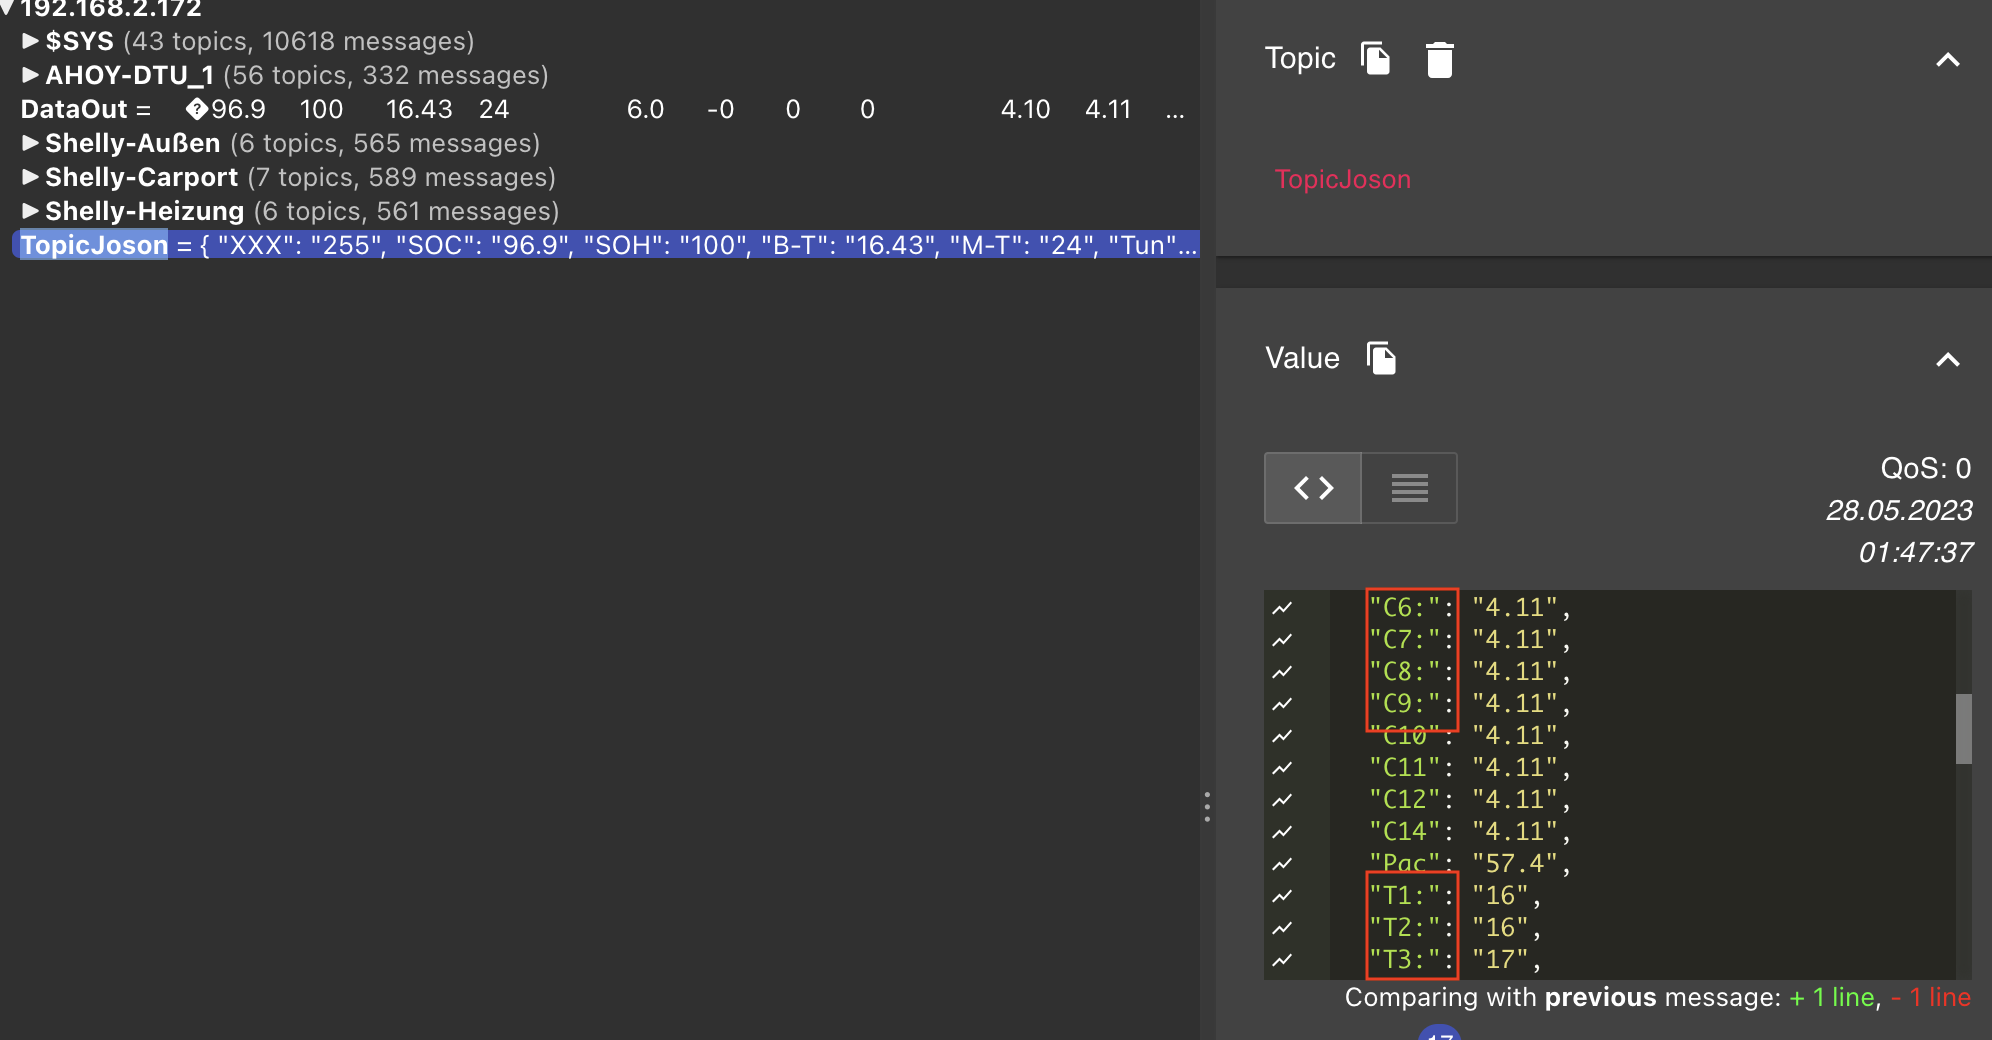Switch value view to JSON code mode
1992x1040 pixels.
pos(1313,488)
